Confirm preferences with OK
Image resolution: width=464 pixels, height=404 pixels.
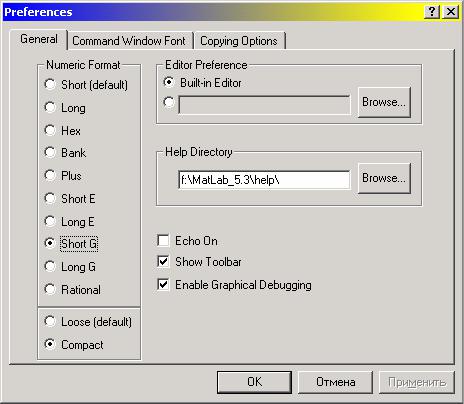click(254, 382)
